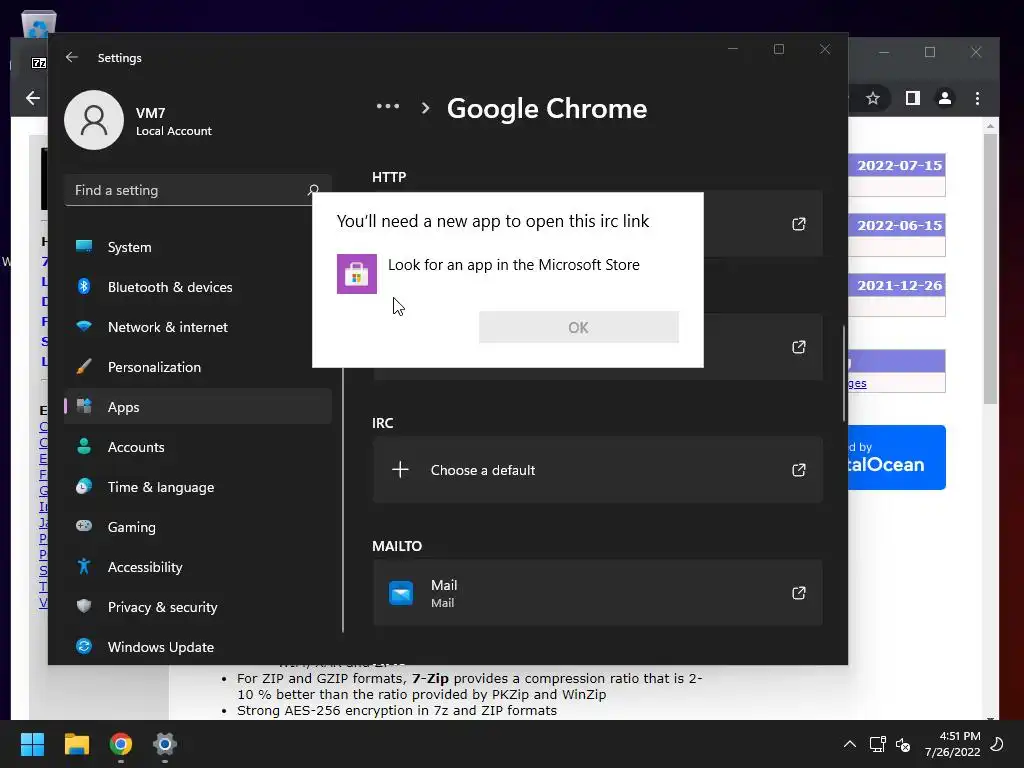Open Windows Update settings
The height and width of the screenshot is (768, 1024).
click(x=198, y=647)
